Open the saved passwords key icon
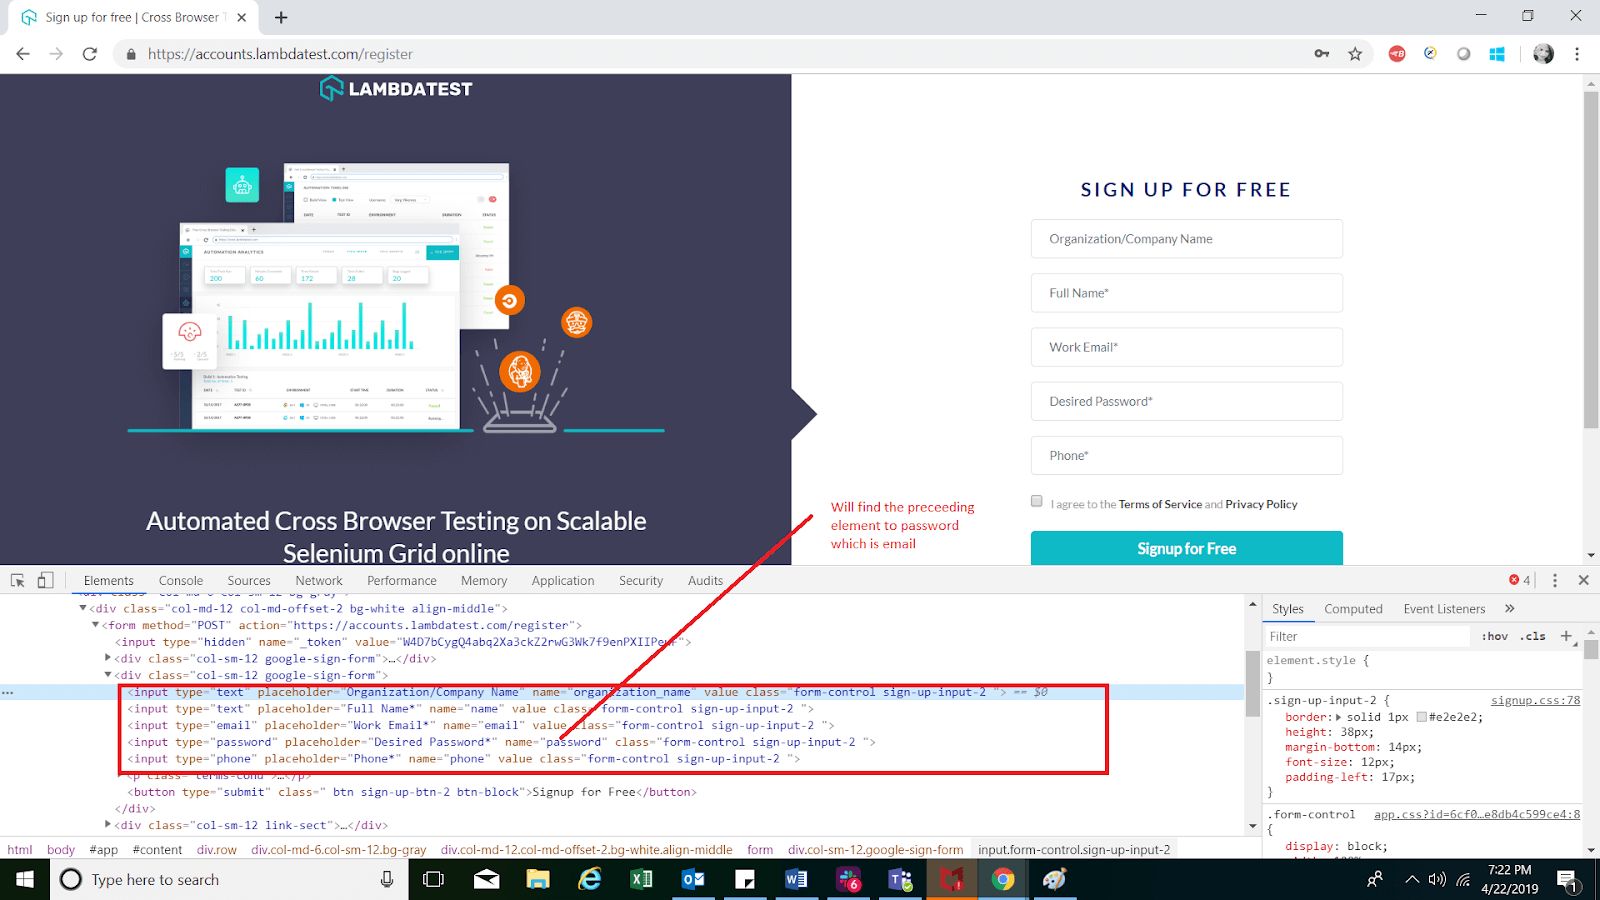The width and height of the screenshot is (1600, 900). pos(1322,54)
